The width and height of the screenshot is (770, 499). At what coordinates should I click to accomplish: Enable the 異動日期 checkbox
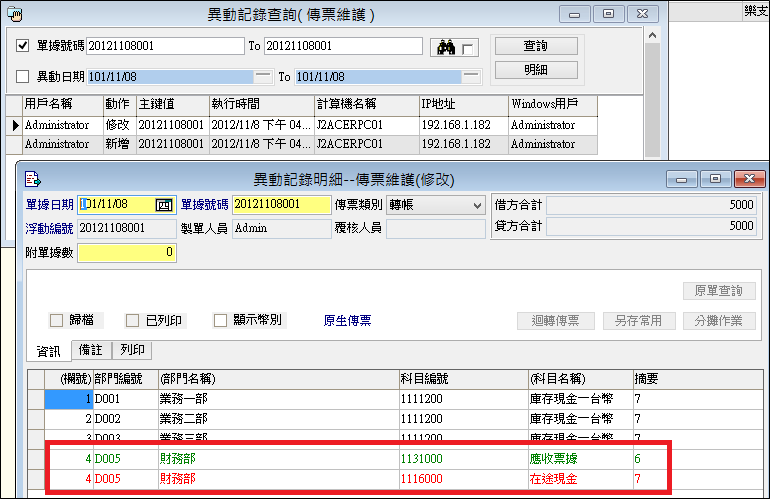[24, 77]
